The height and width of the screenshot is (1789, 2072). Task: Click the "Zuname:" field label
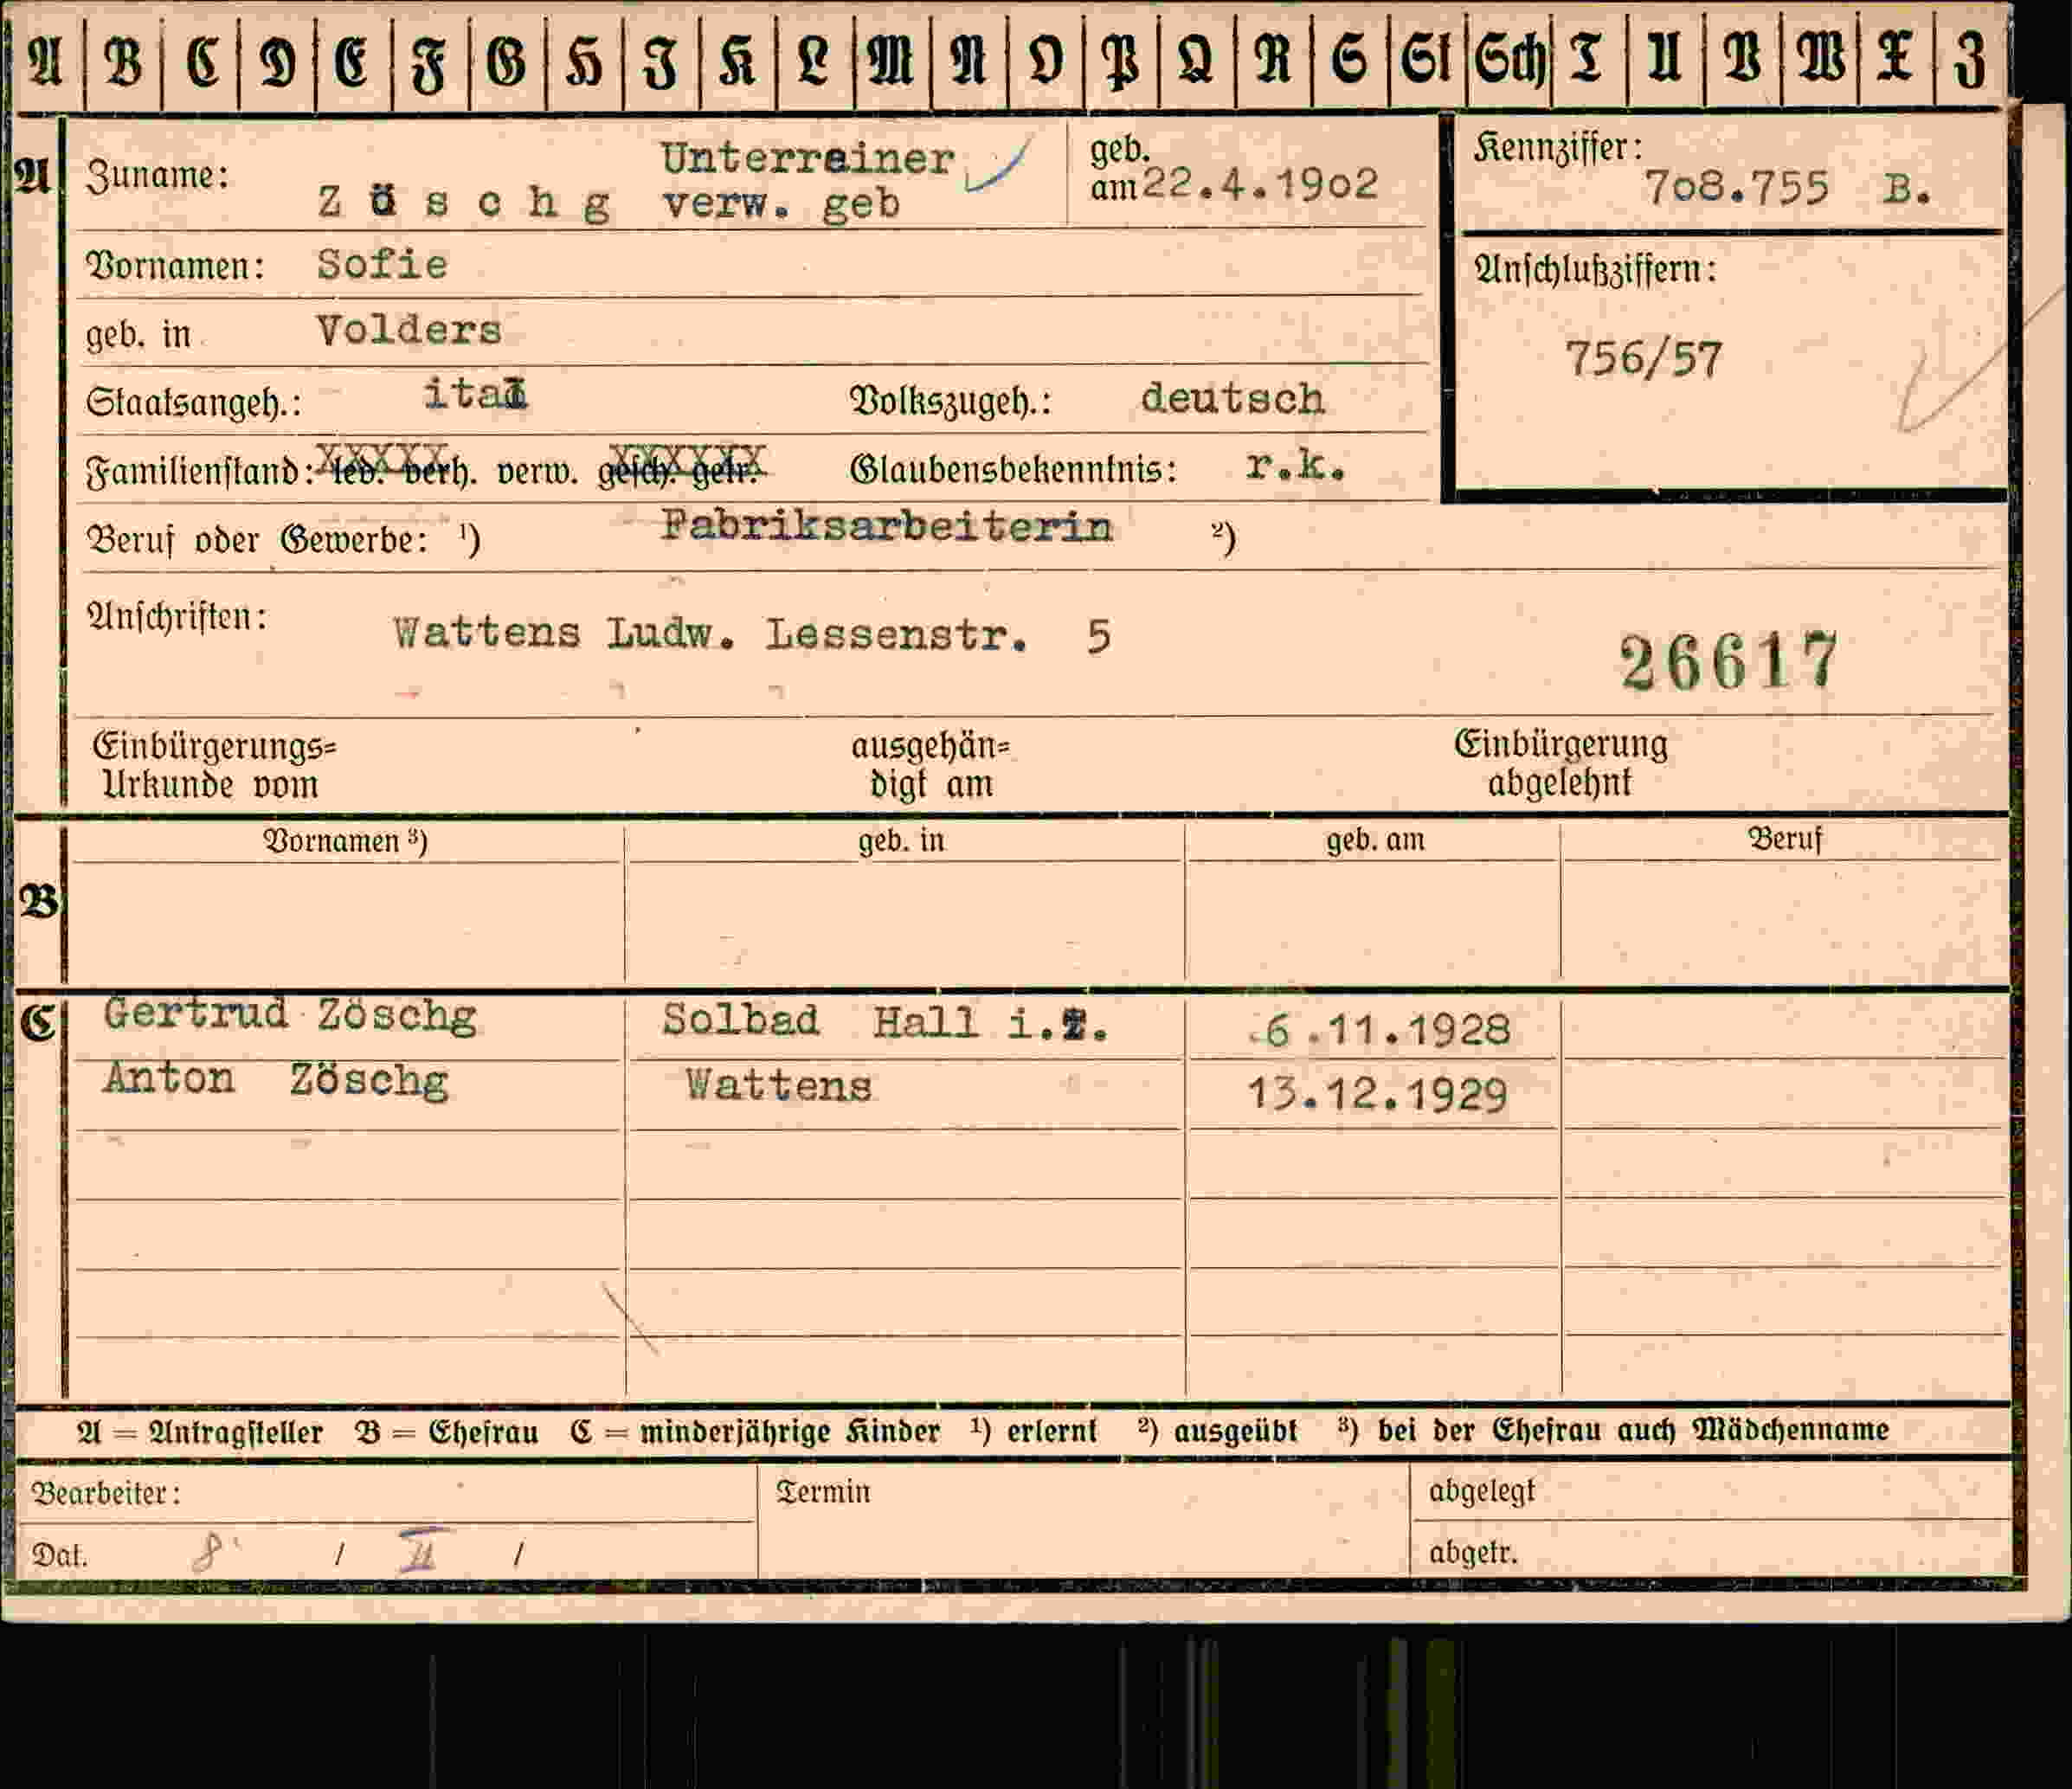tap(157, 176)
